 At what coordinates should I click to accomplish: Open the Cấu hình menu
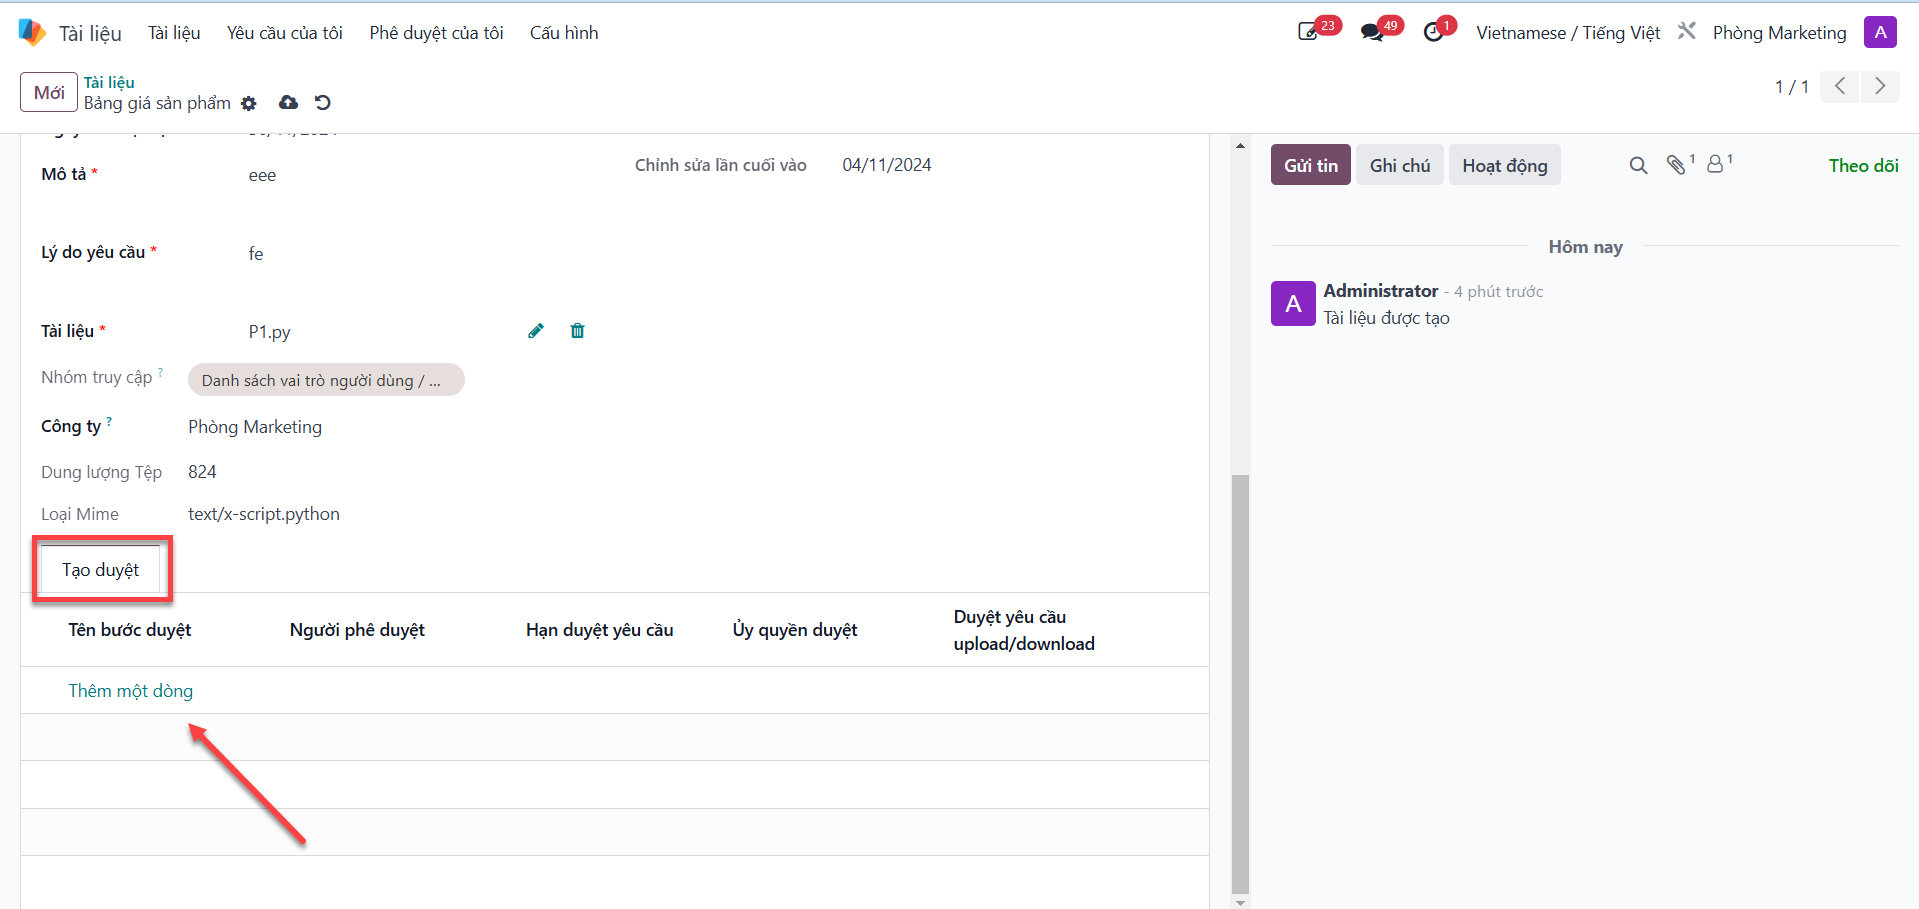[x=564, y=33]
